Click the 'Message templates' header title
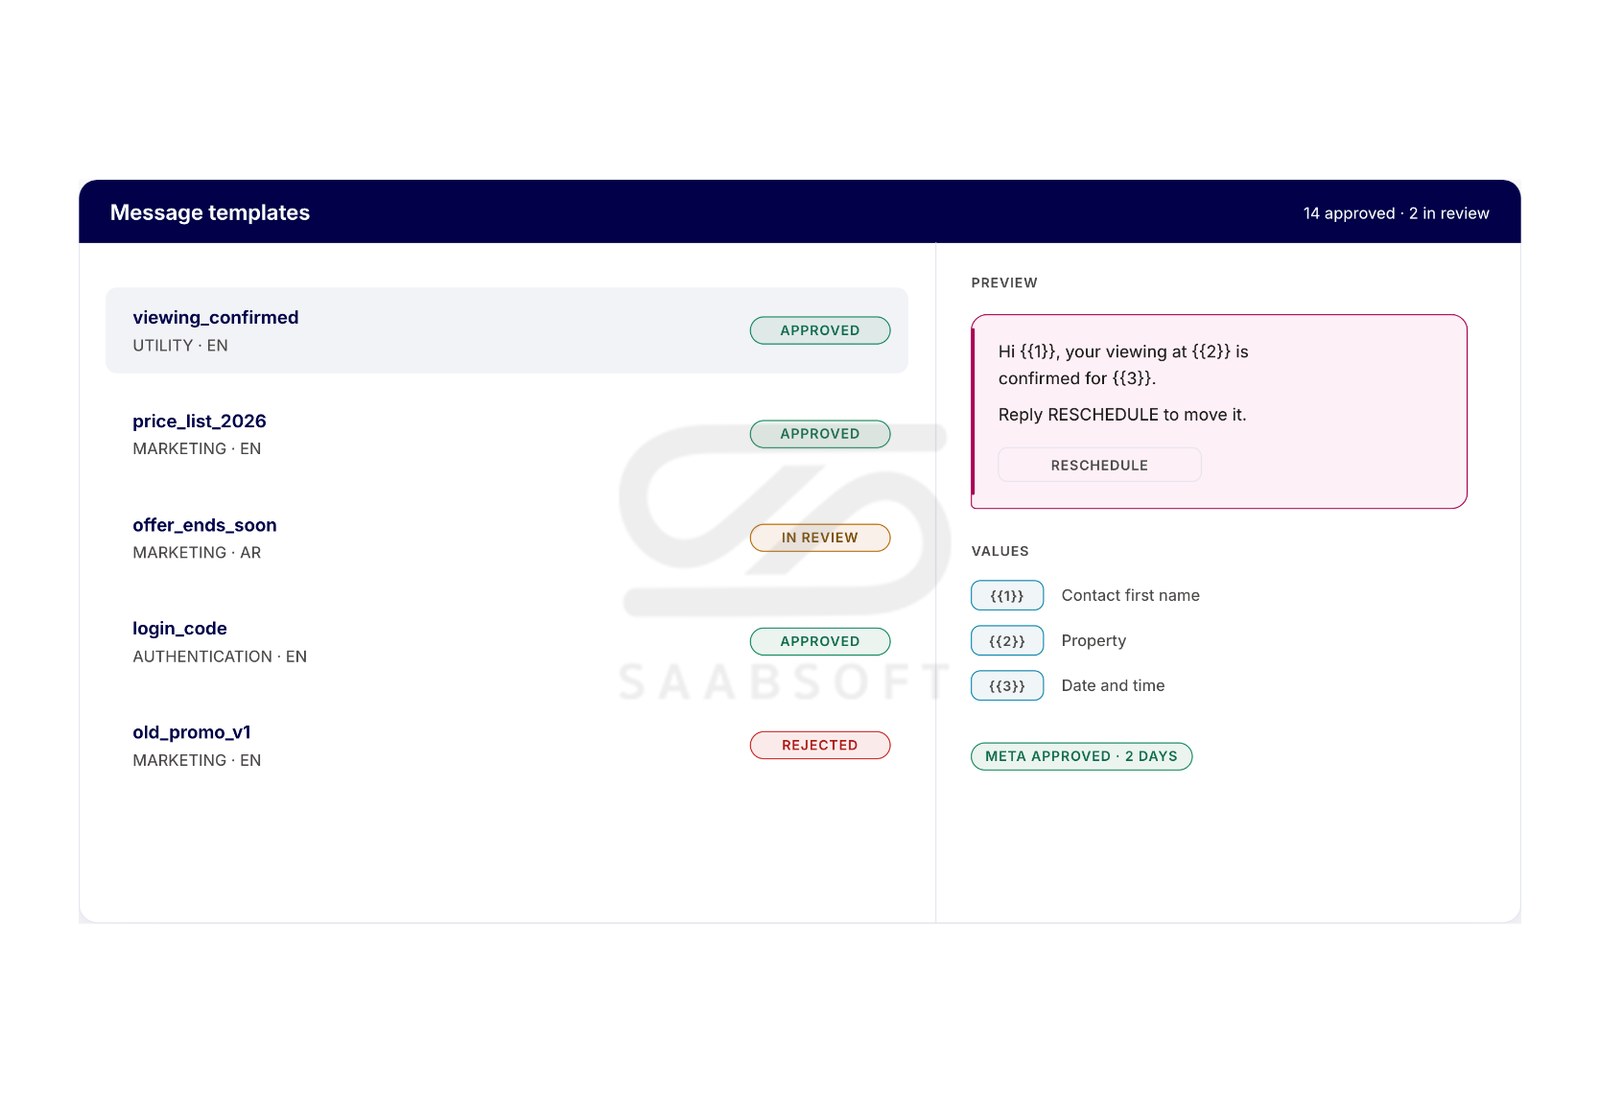This screenshot has height=1103, width=1600. point(210,212)
